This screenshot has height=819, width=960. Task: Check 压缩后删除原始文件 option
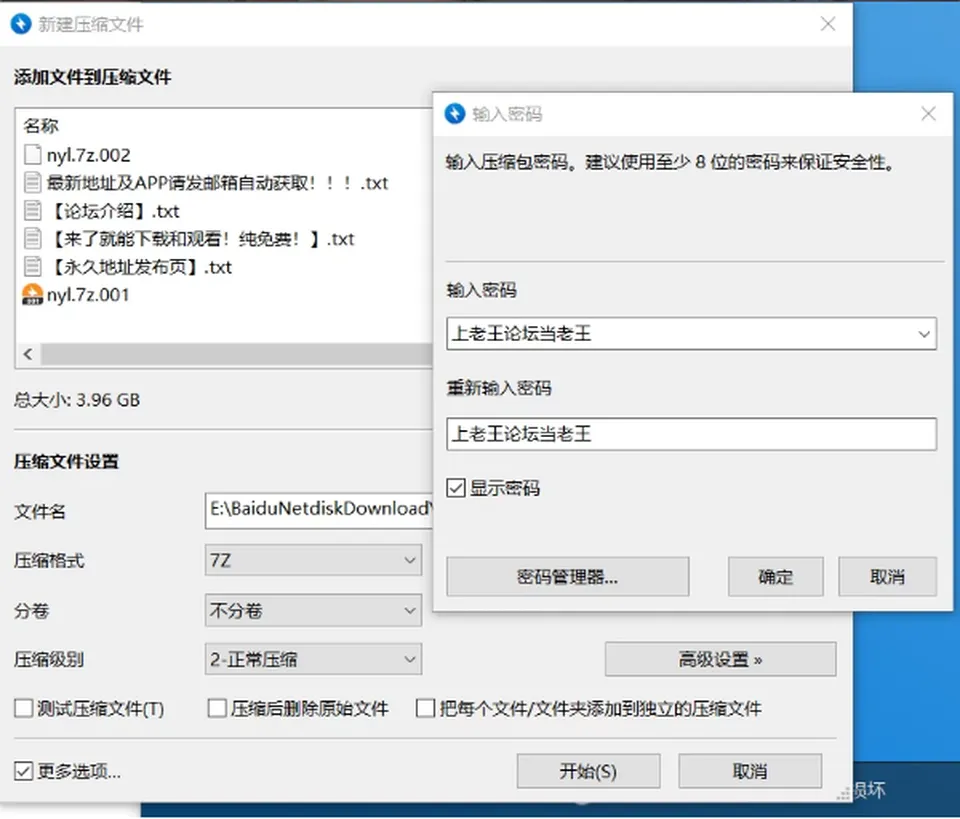[x=217, y=708]
